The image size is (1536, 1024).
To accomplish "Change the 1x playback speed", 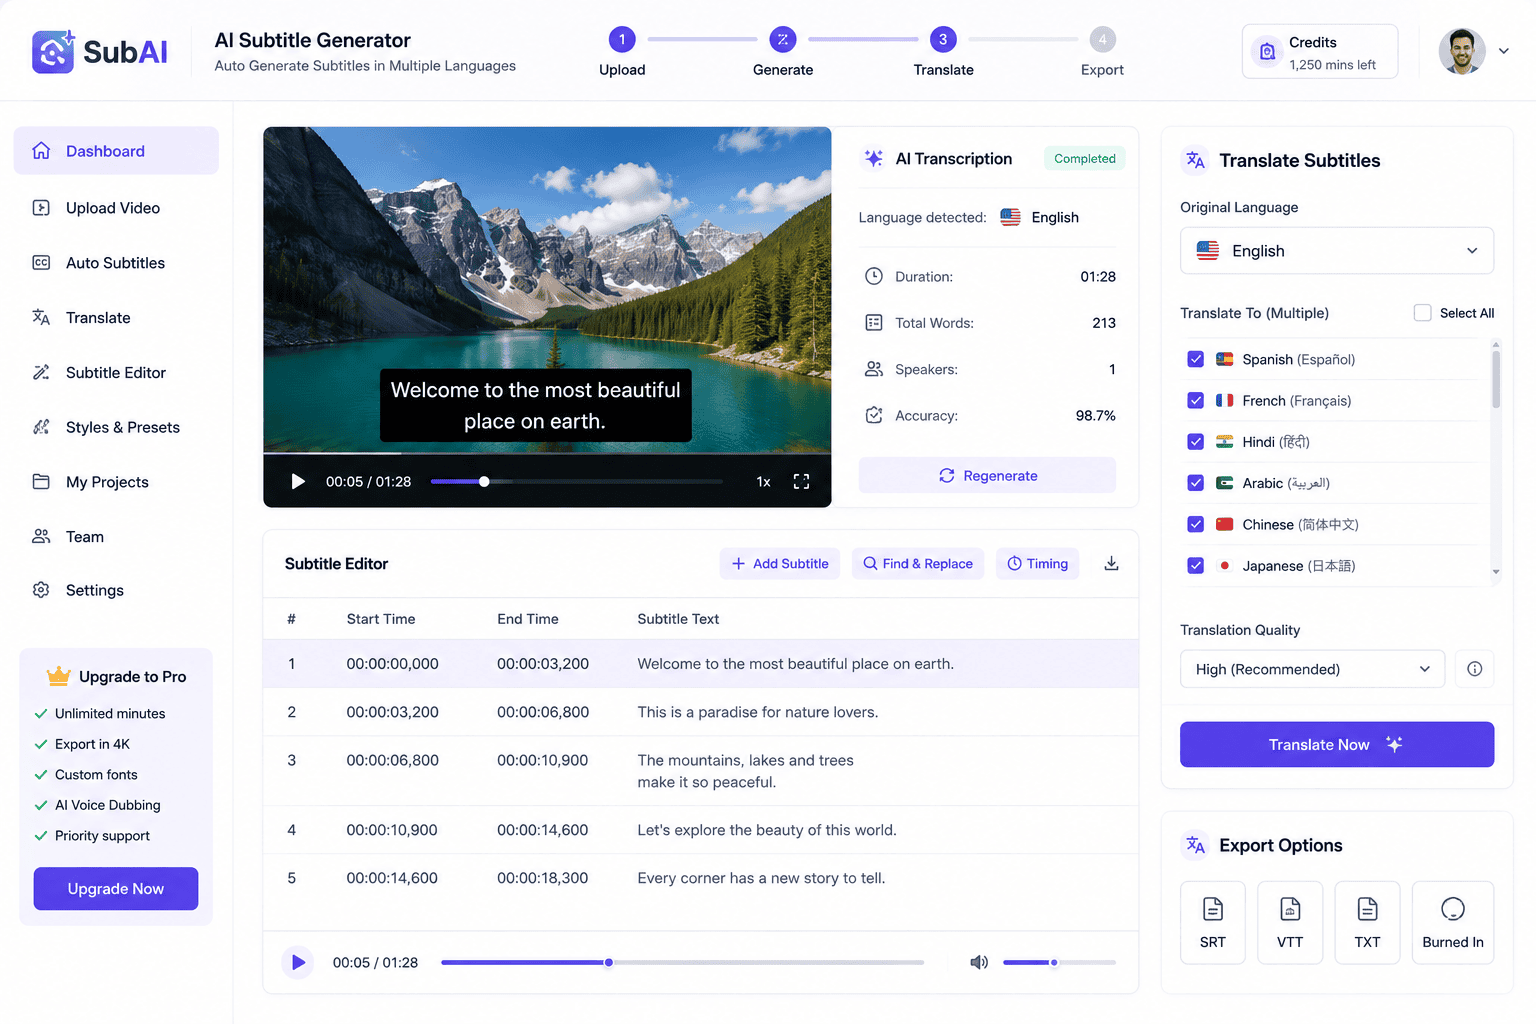I will (x=763, y=482).
